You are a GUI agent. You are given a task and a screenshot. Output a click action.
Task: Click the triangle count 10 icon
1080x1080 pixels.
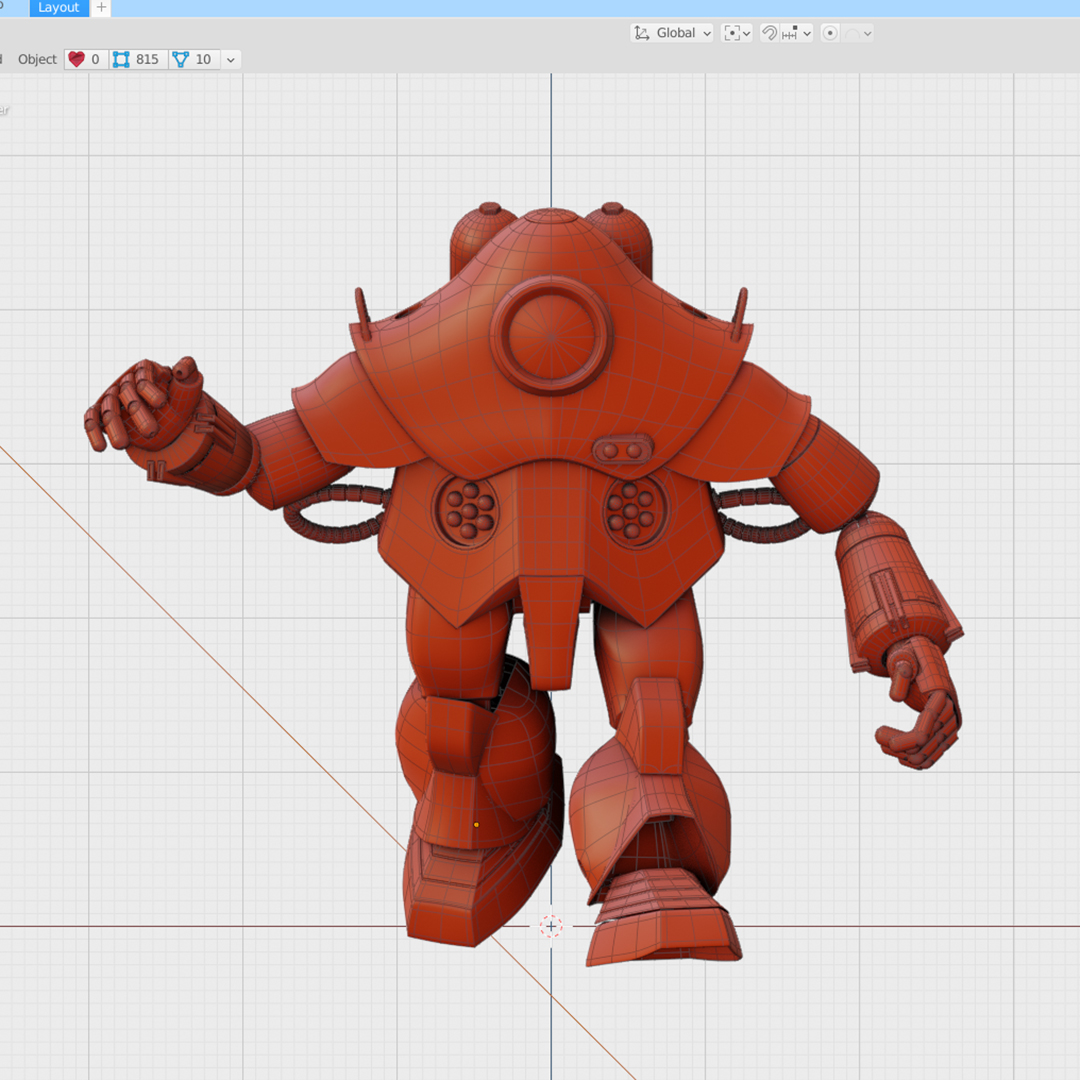coord(181,59)
